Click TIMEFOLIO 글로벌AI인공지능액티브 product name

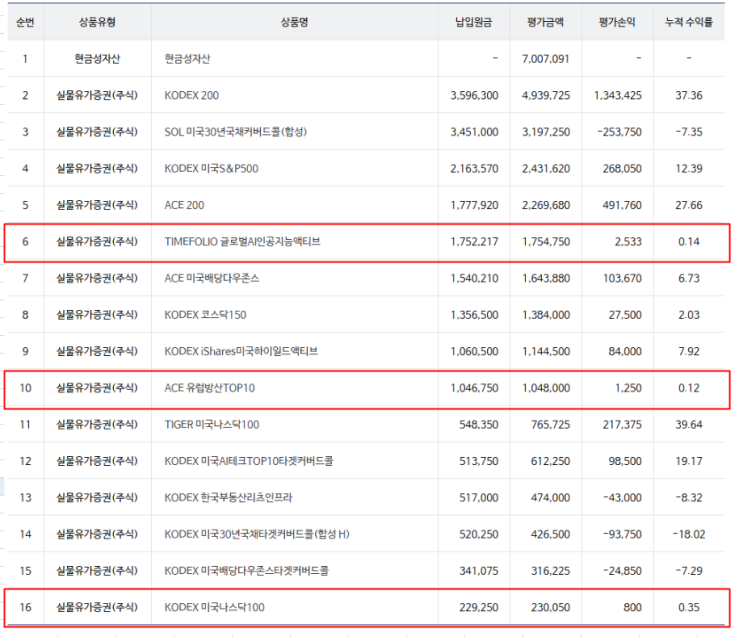click(x=242, y=242)
